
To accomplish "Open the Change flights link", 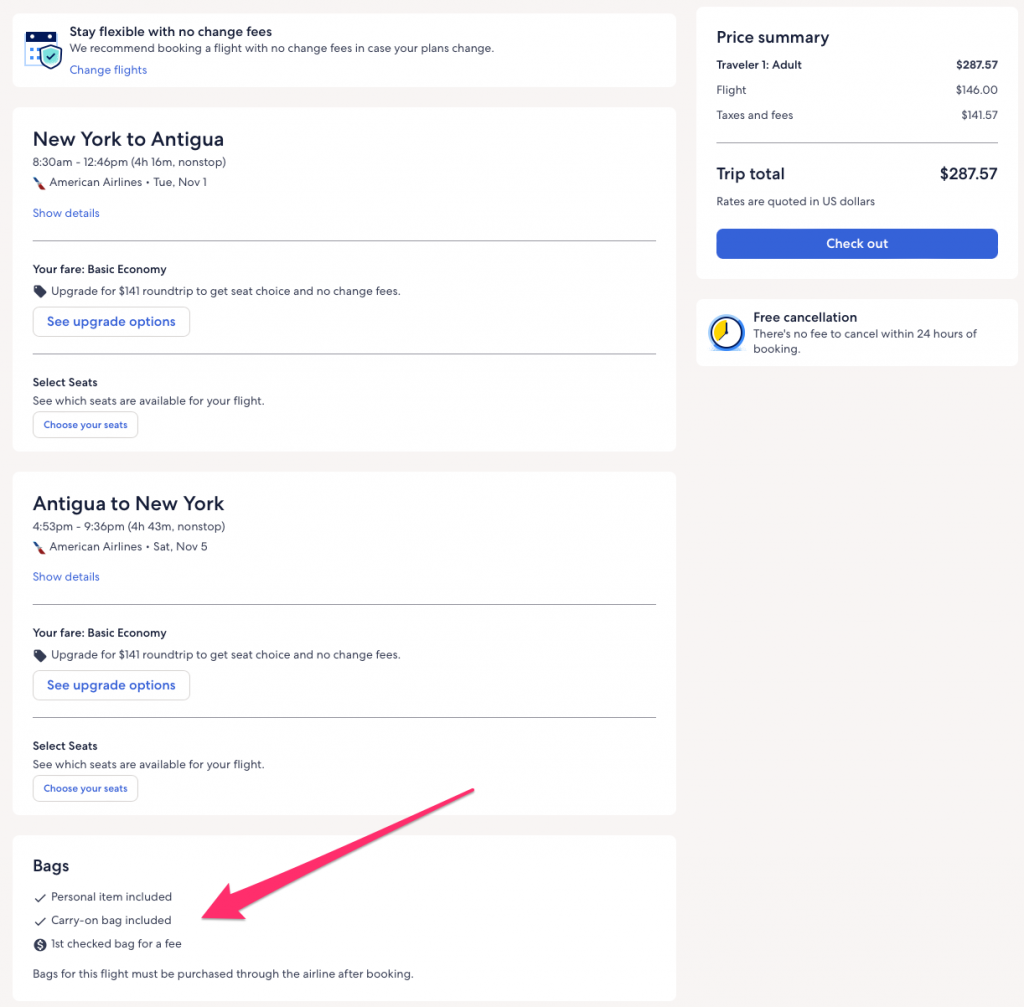I will coord(108,70).
